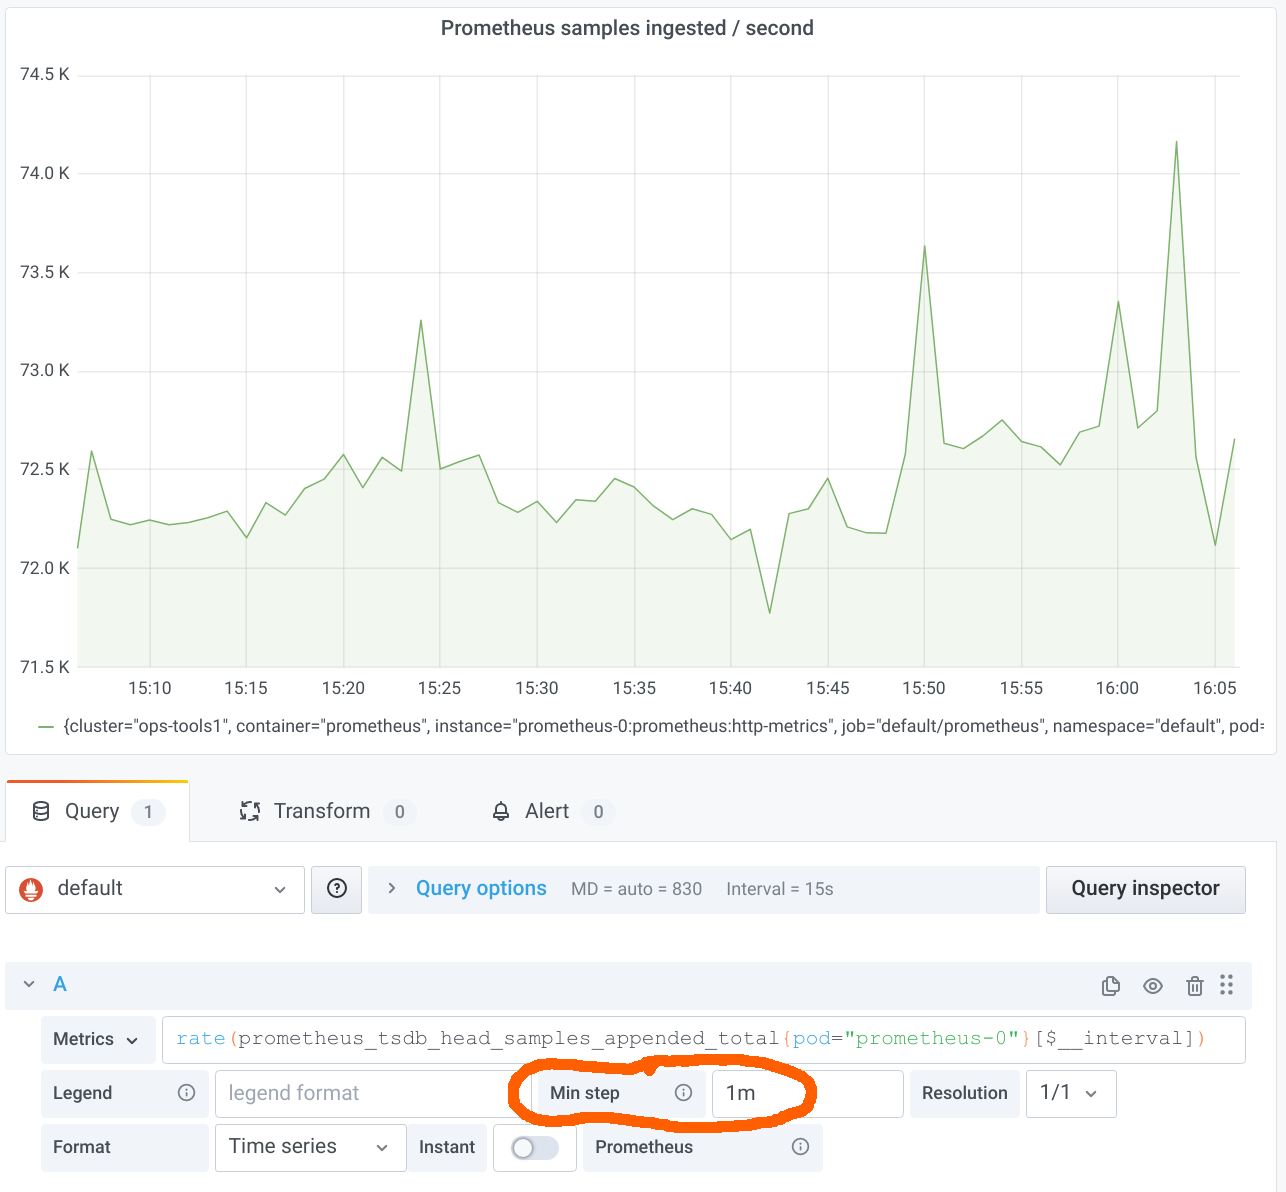This screenshot has width=1286, height=1192.
Task: Toggle the series in the graph legend
Action: (650, 726)
